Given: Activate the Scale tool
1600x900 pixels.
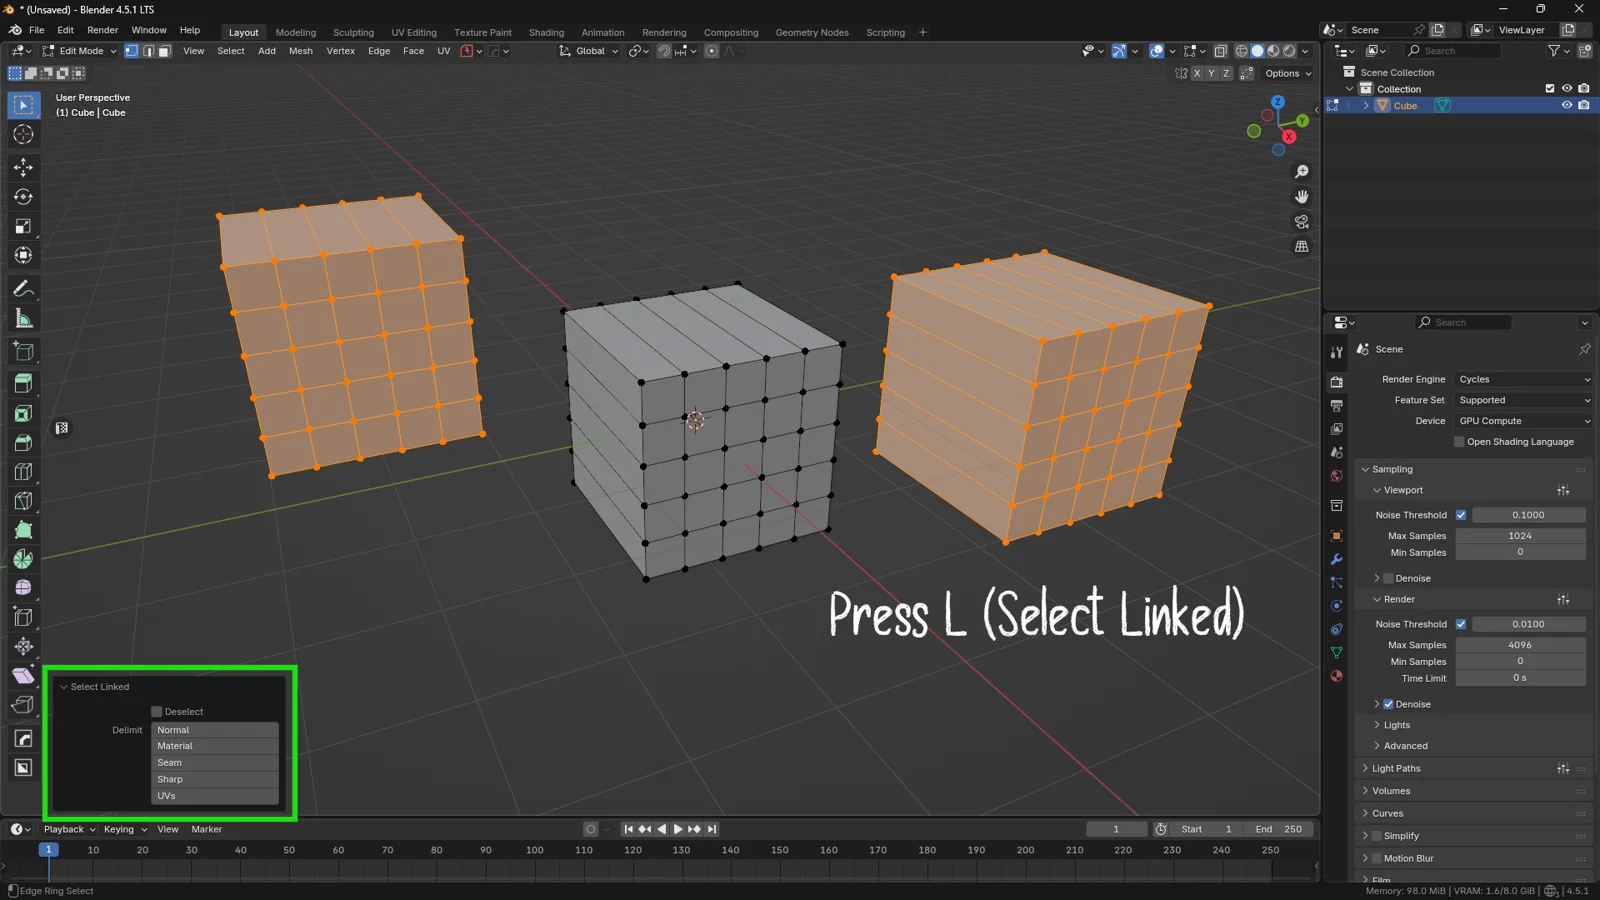Looking at the screenshot, I should [23, 227].
